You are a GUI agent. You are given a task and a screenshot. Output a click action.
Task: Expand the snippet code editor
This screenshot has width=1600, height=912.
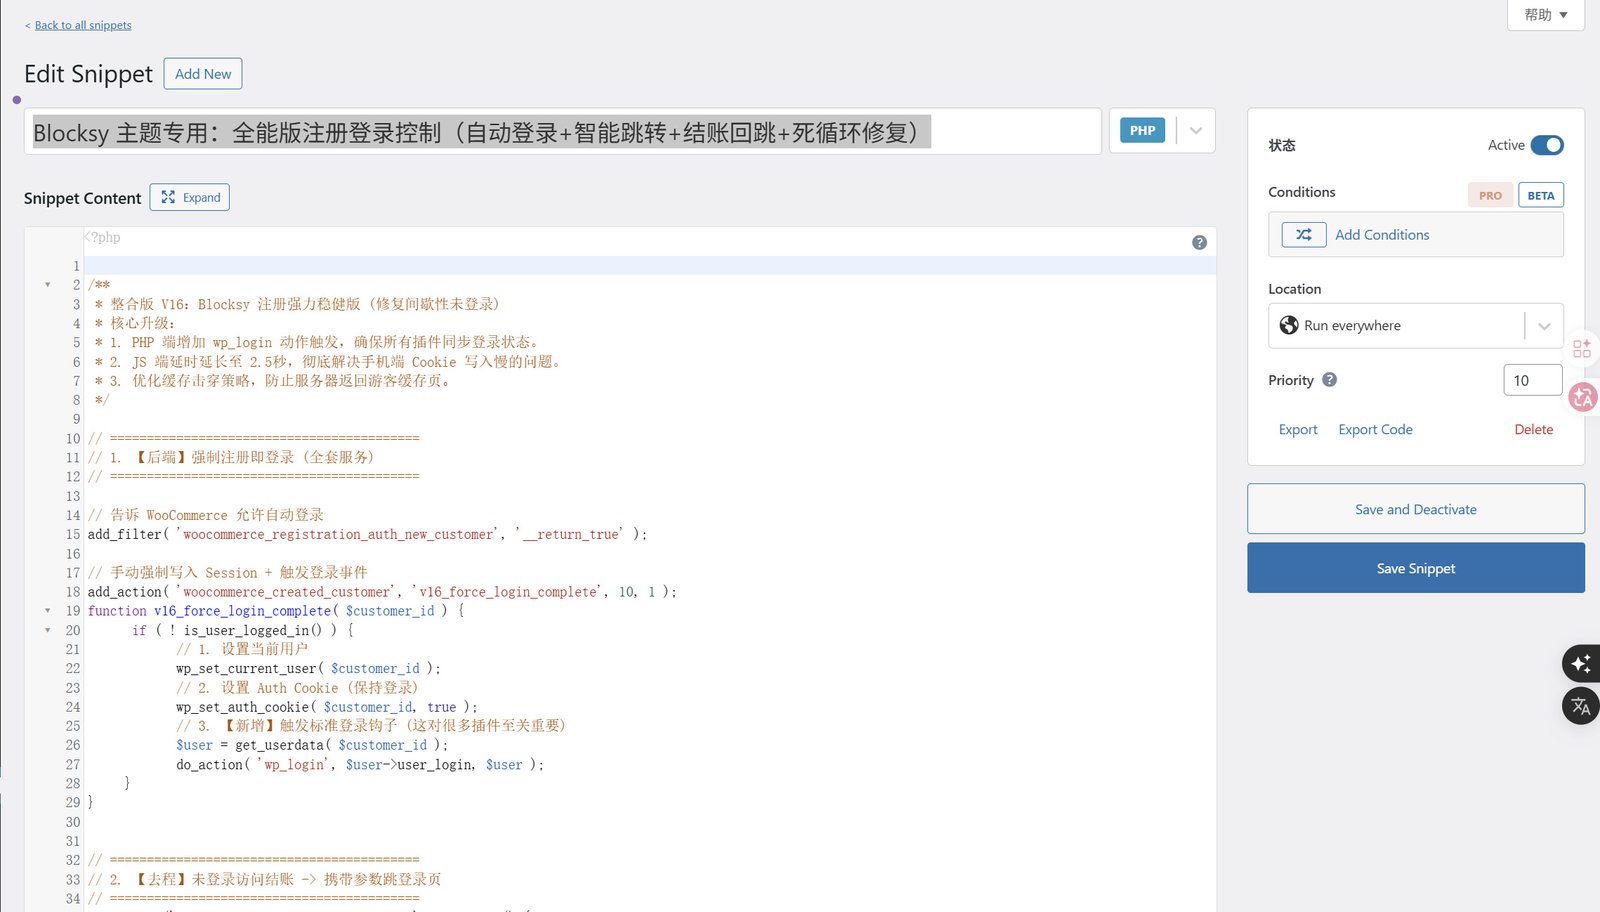click(x=190, y=198)
